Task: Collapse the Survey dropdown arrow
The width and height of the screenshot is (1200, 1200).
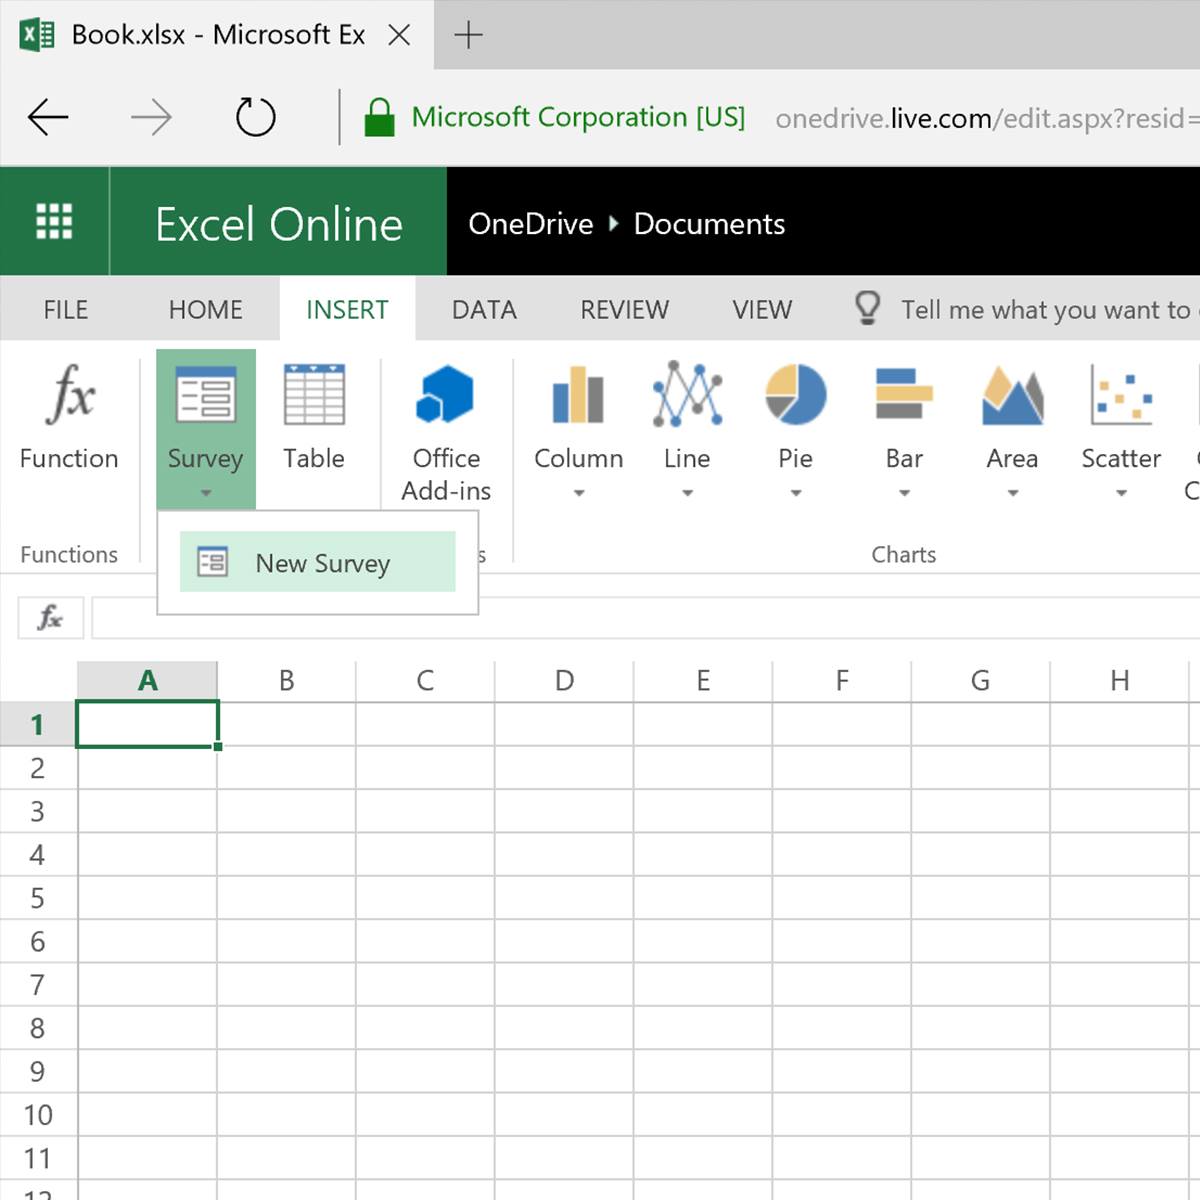Action: pos(206,493)
